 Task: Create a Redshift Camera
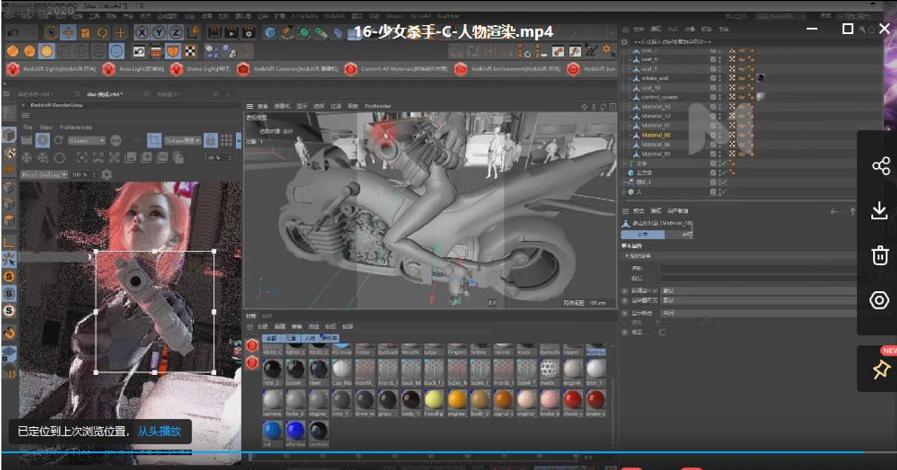click(x=288, y=69)
